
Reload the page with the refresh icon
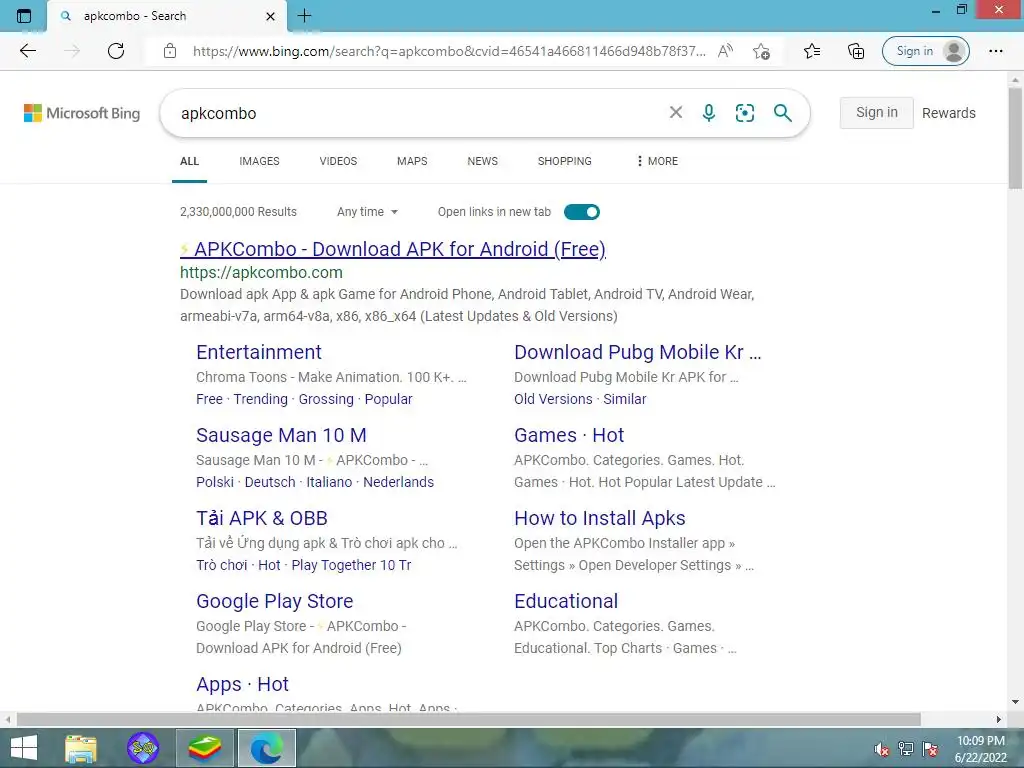[116, 51]
